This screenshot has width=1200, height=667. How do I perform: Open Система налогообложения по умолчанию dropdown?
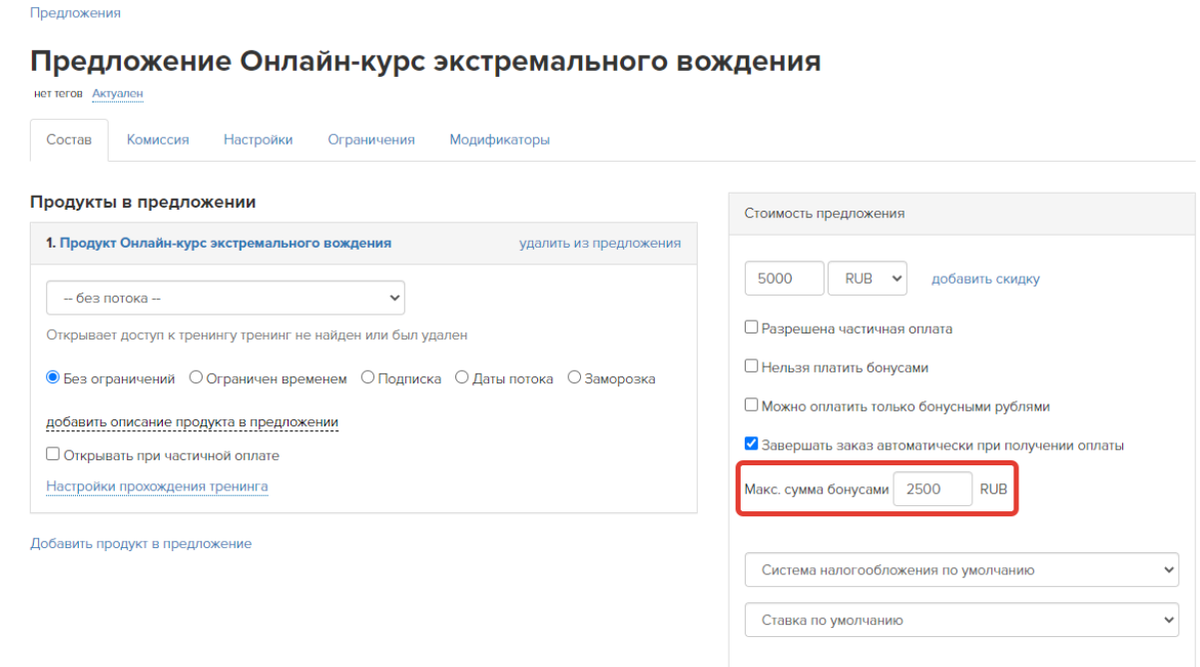(962, 570)
